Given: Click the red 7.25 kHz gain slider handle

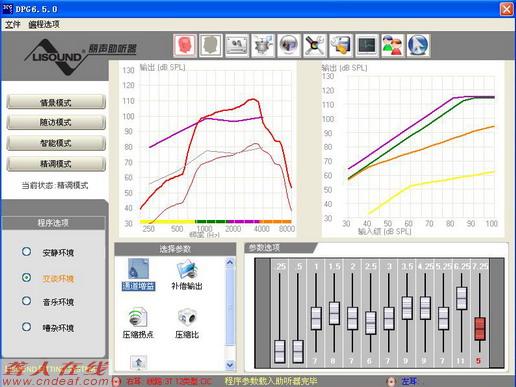Looking at the screenshot, I should [480, 329].
